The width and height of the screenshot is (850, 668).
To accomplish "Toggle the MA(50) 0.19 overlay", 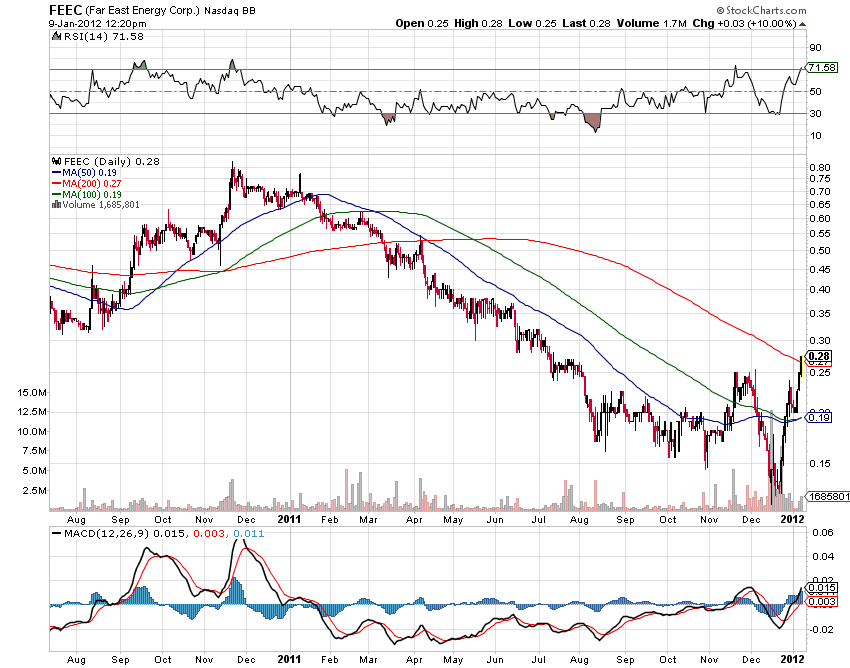I will pyautogui.click(x=85, y=173).
